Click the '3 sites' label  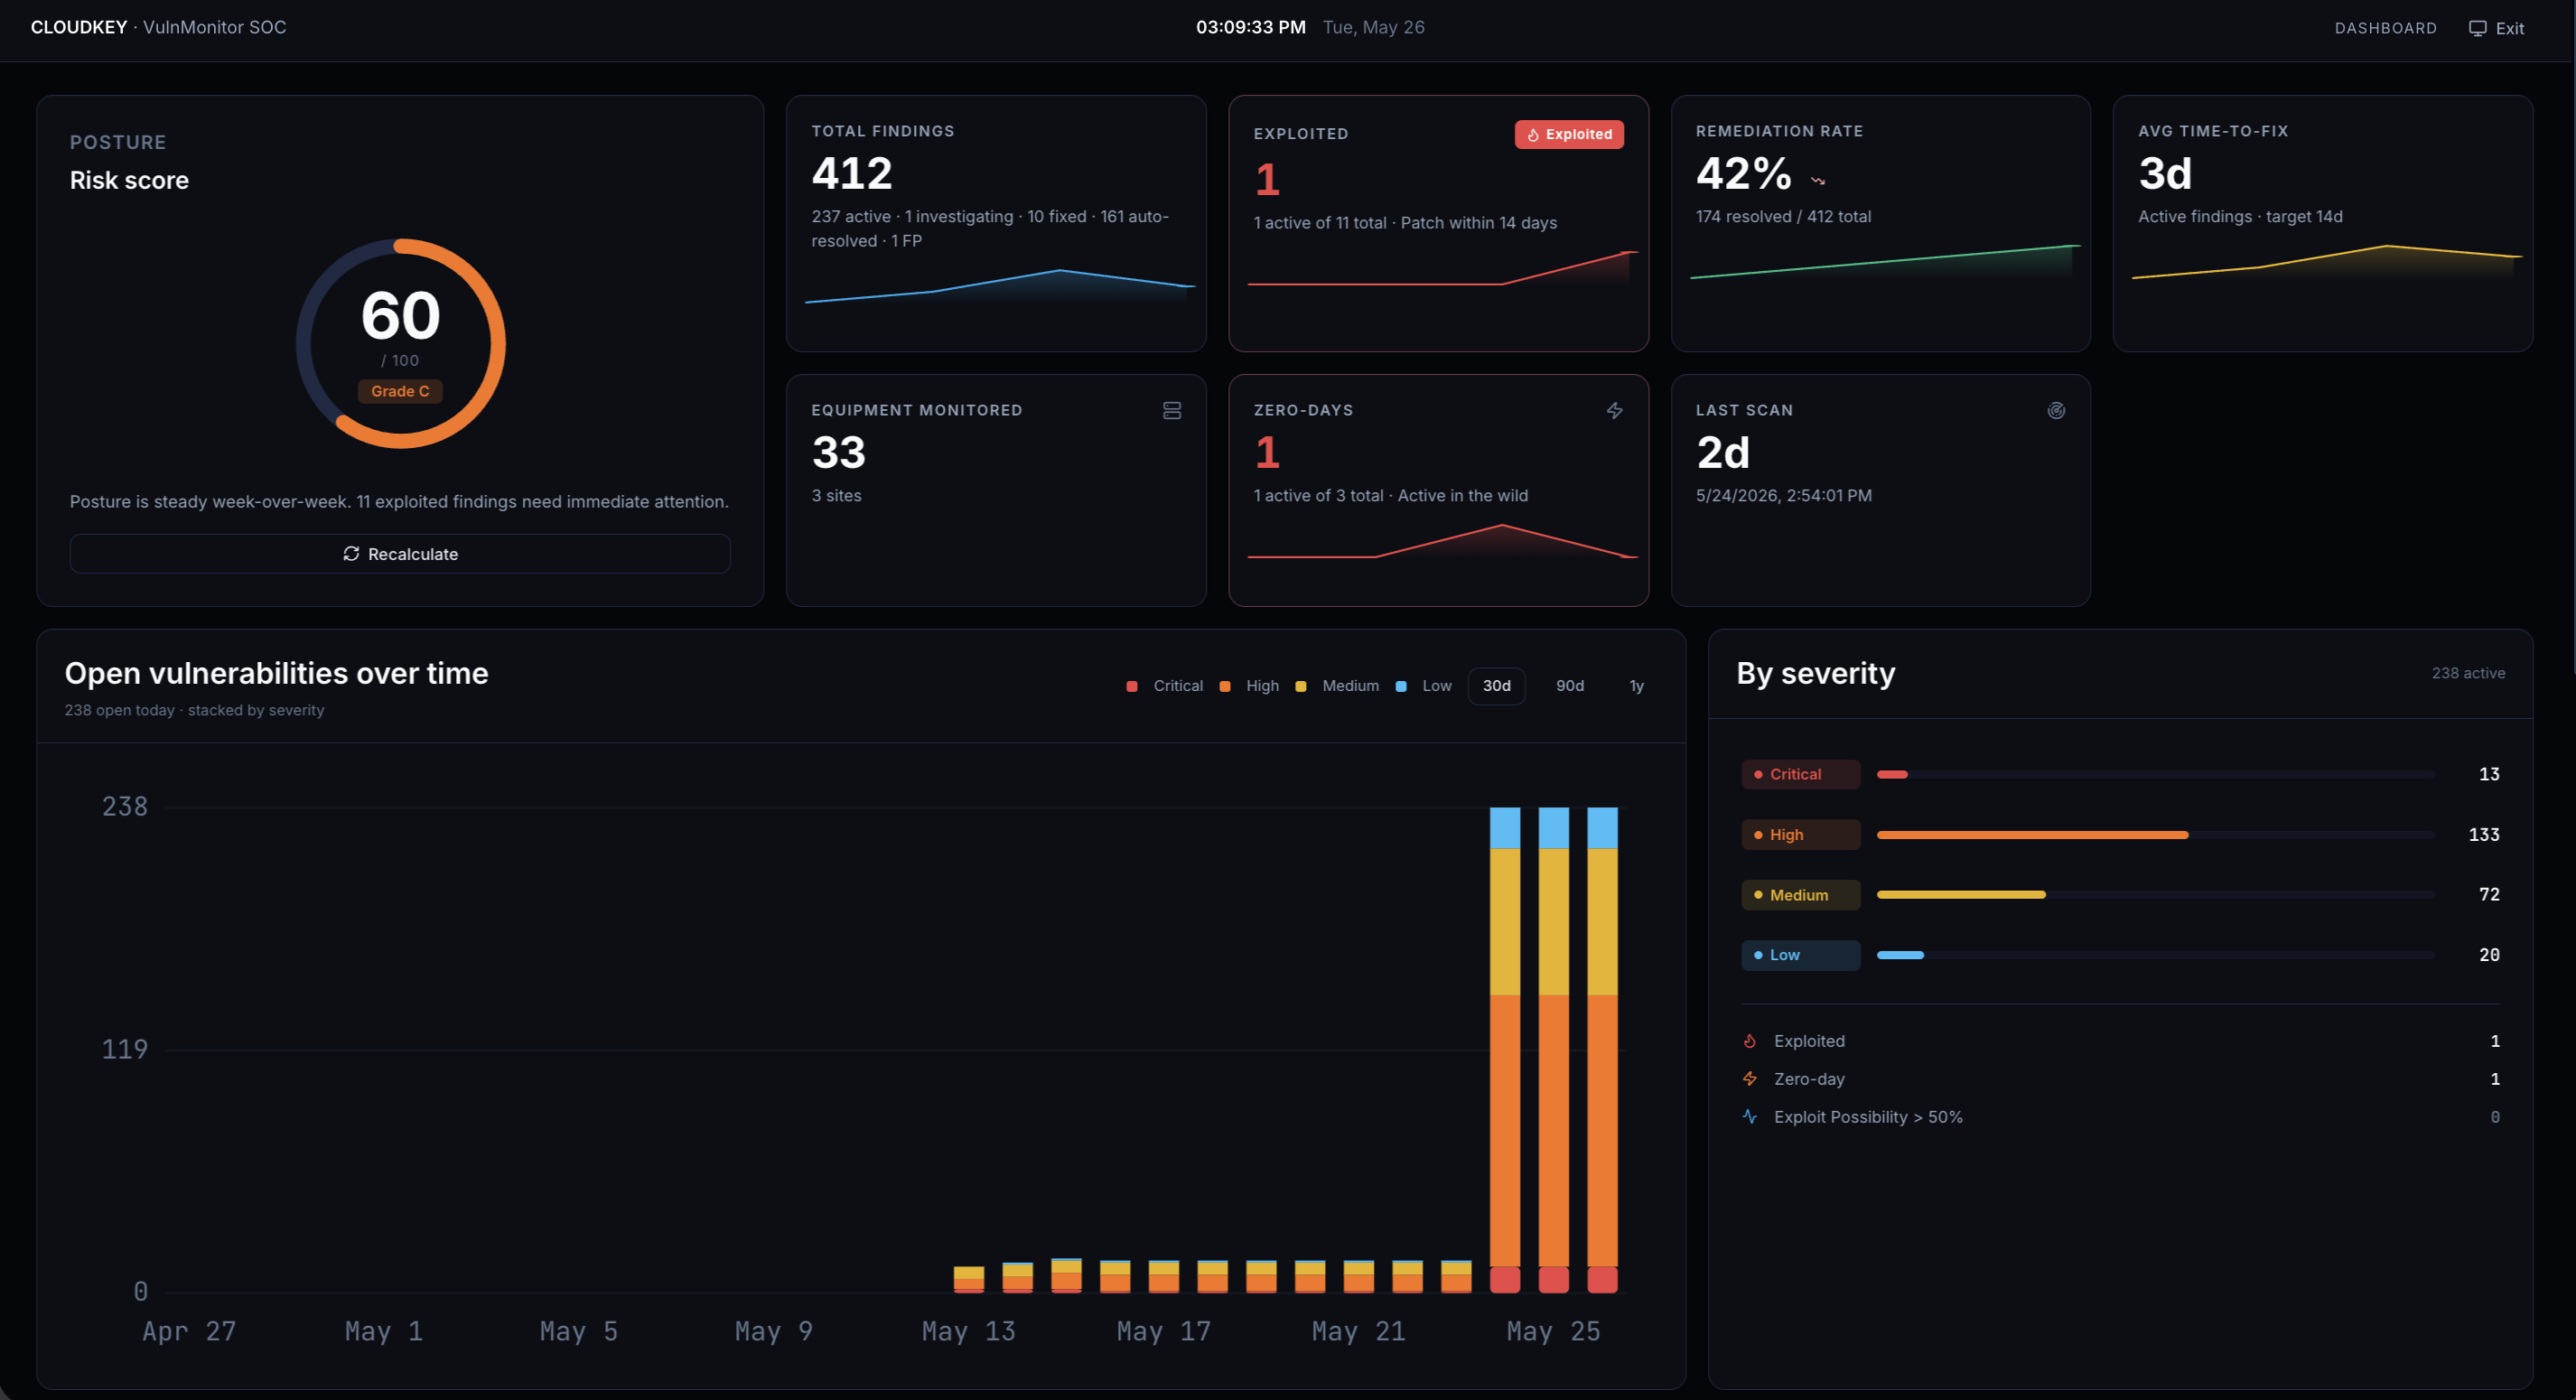point(836,496)
